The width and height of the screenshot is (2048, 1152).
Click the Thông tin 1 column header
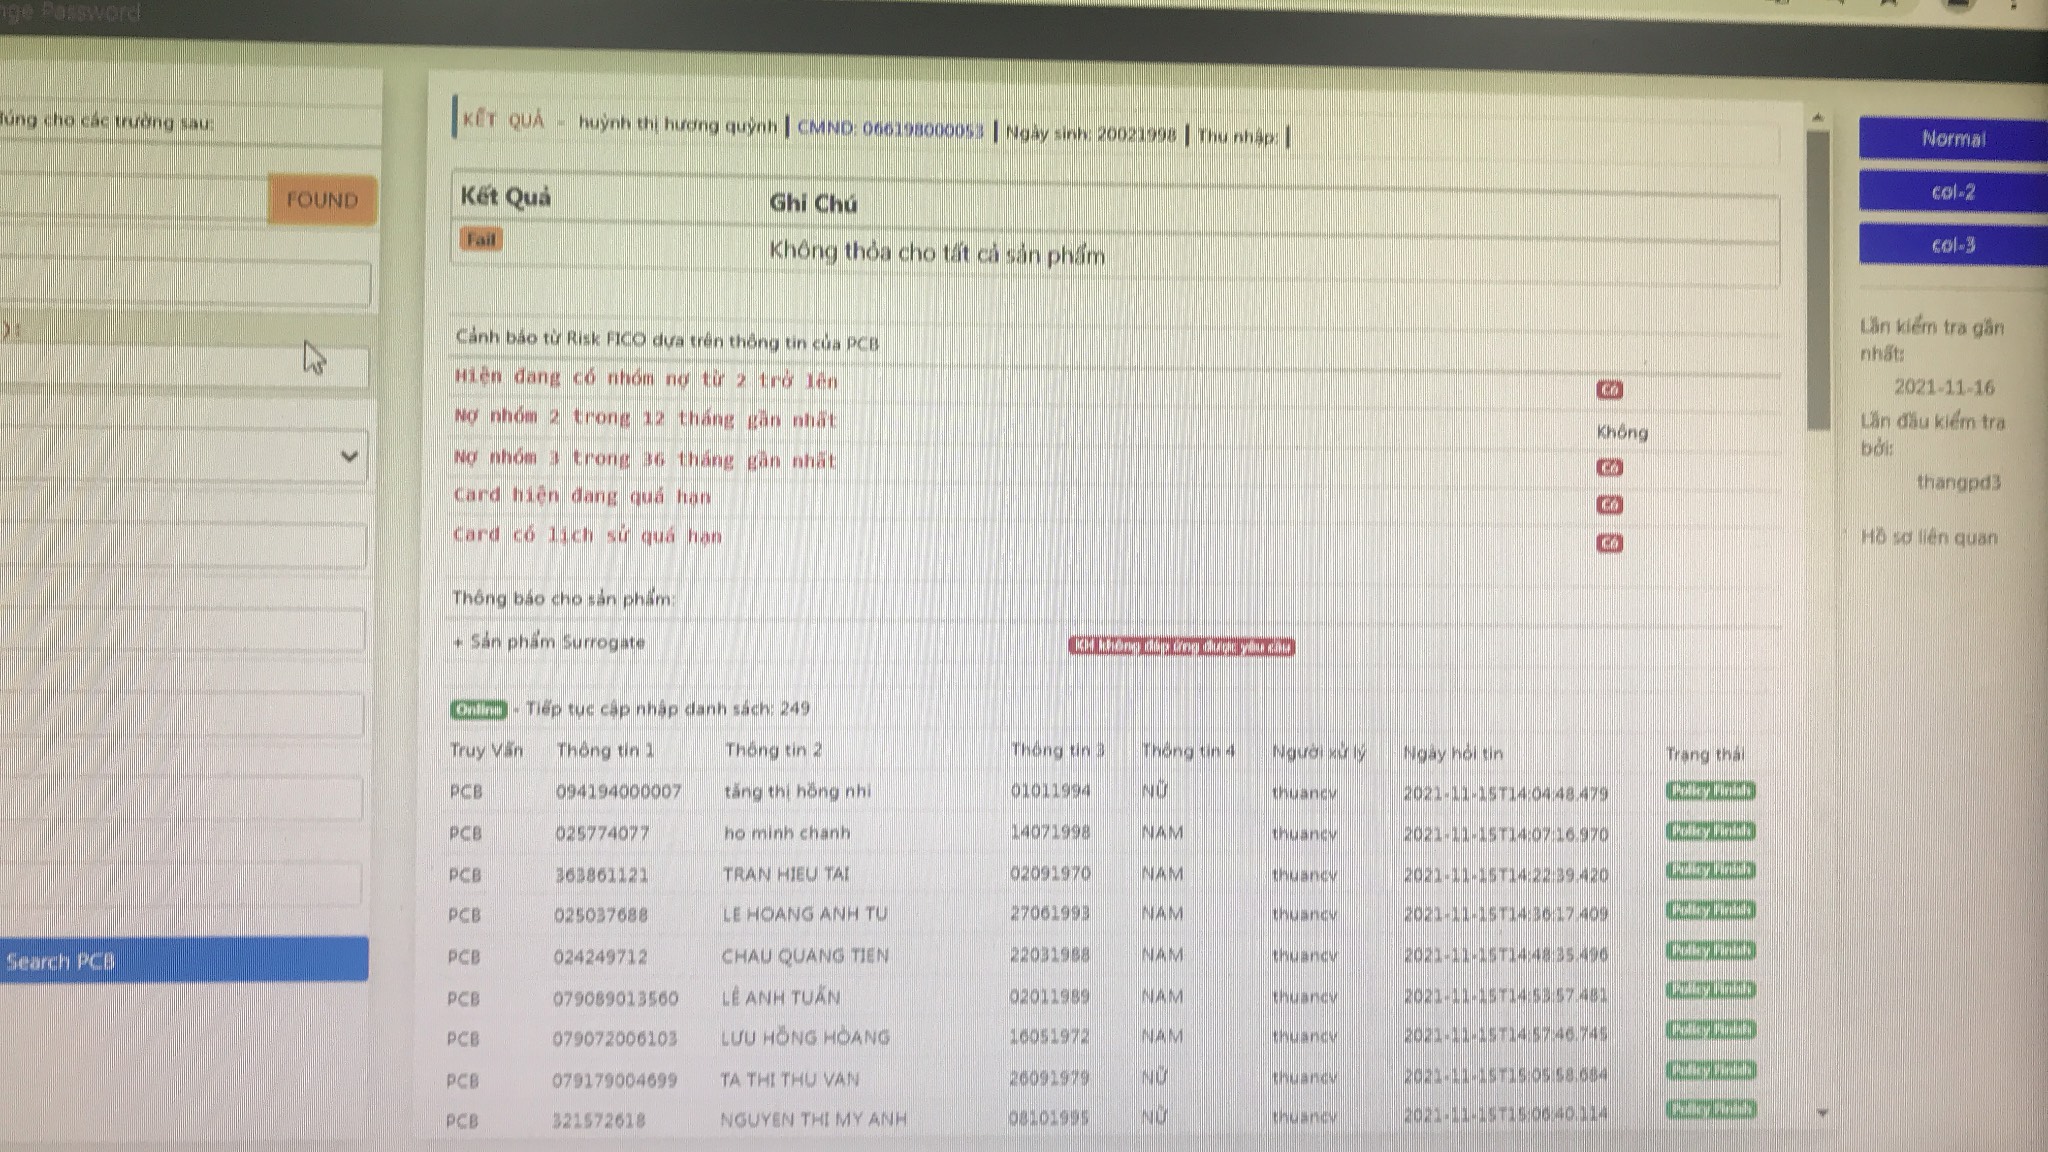[x=605, y=750]
